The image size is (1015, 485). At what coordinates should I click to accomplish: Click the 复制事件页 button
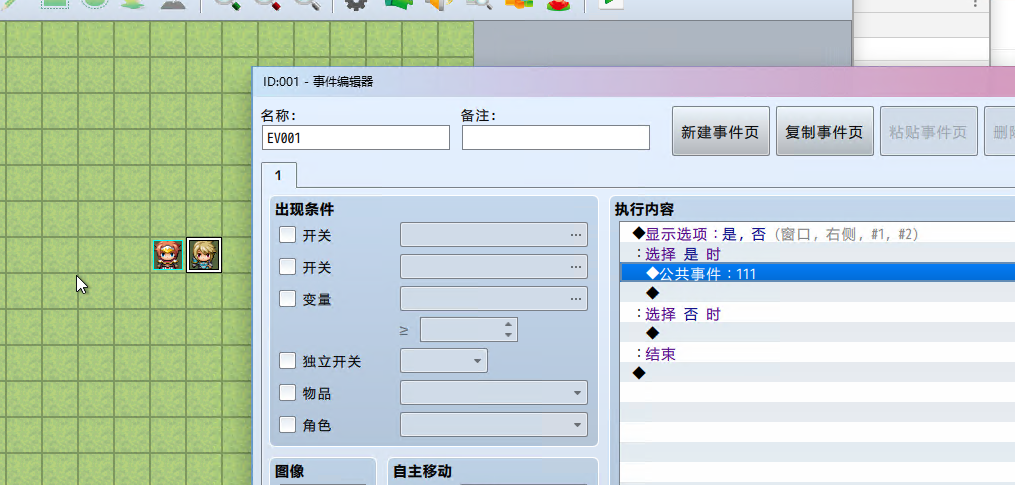coord(825,131)
